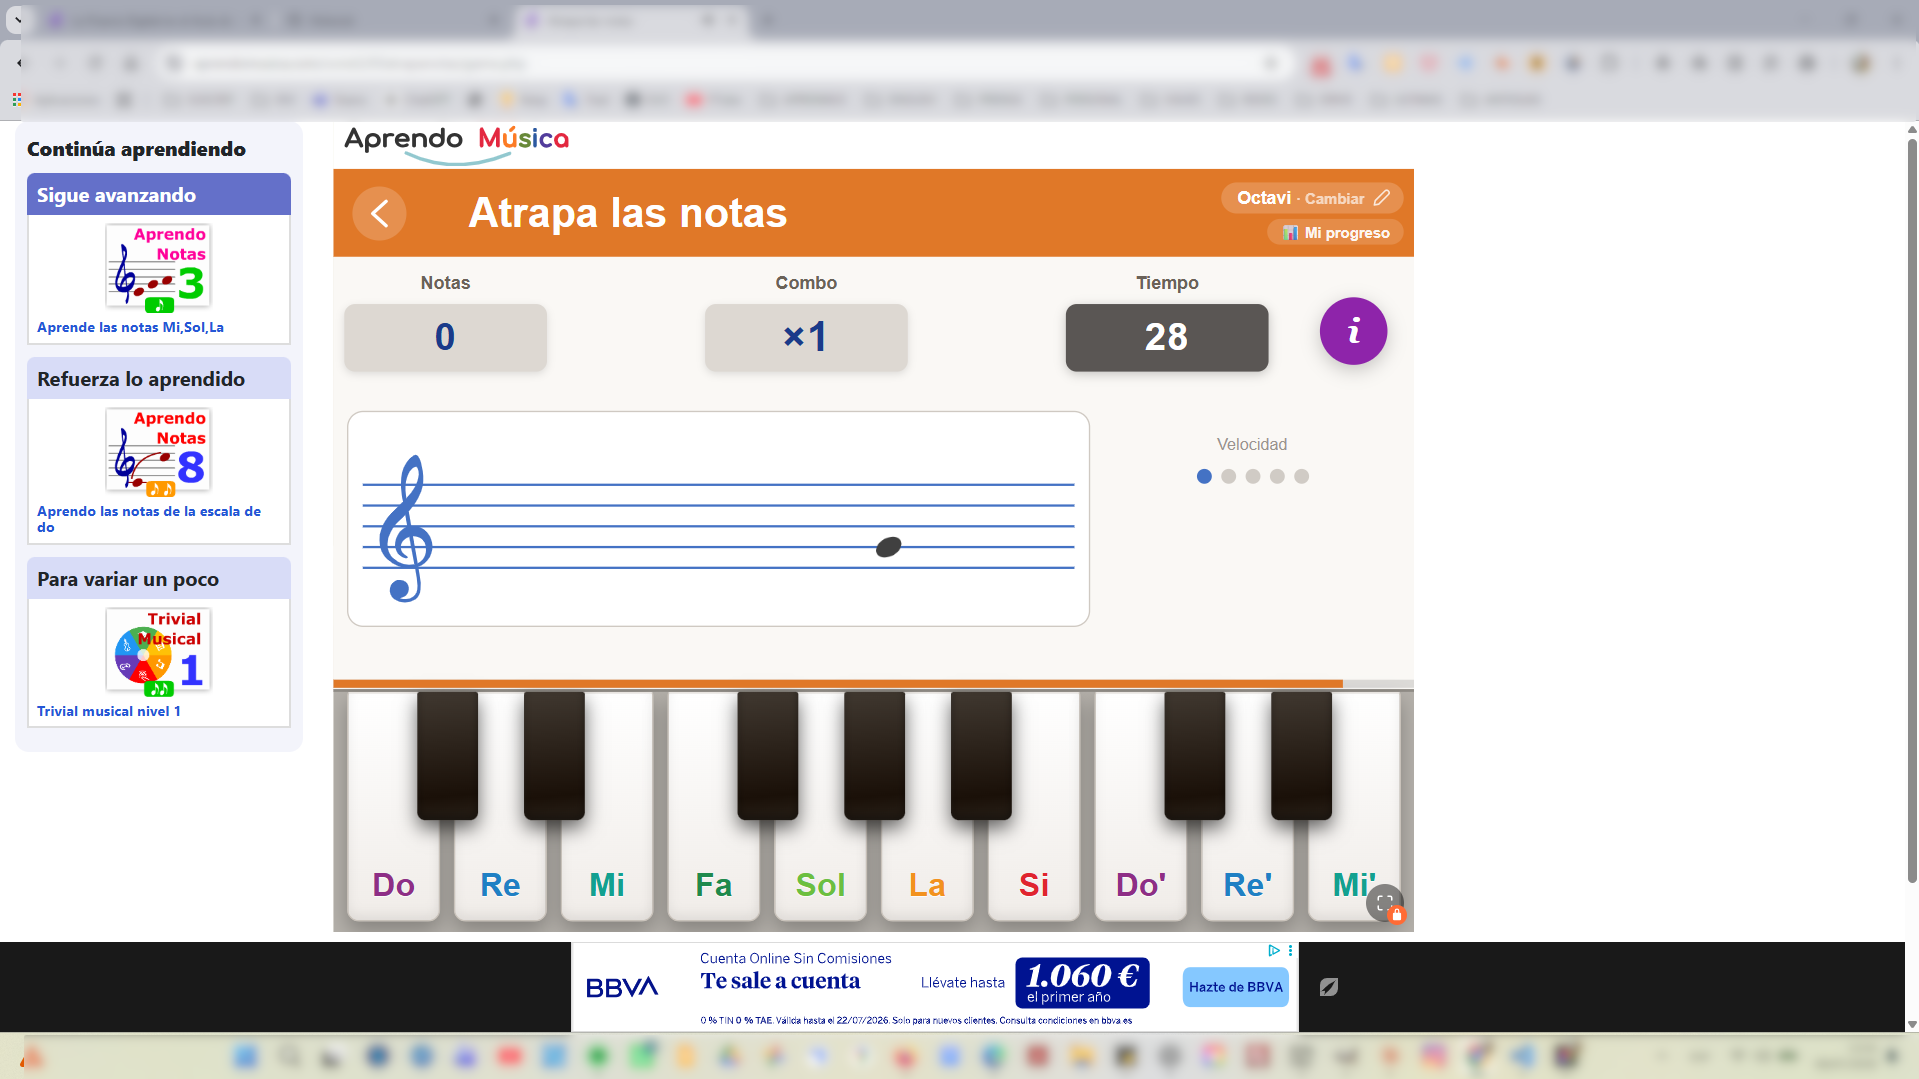Screen dimensions: 1919x1079
Task: Click the black key between La and Si
Action: pyautogui.click(x=981, y=755)
